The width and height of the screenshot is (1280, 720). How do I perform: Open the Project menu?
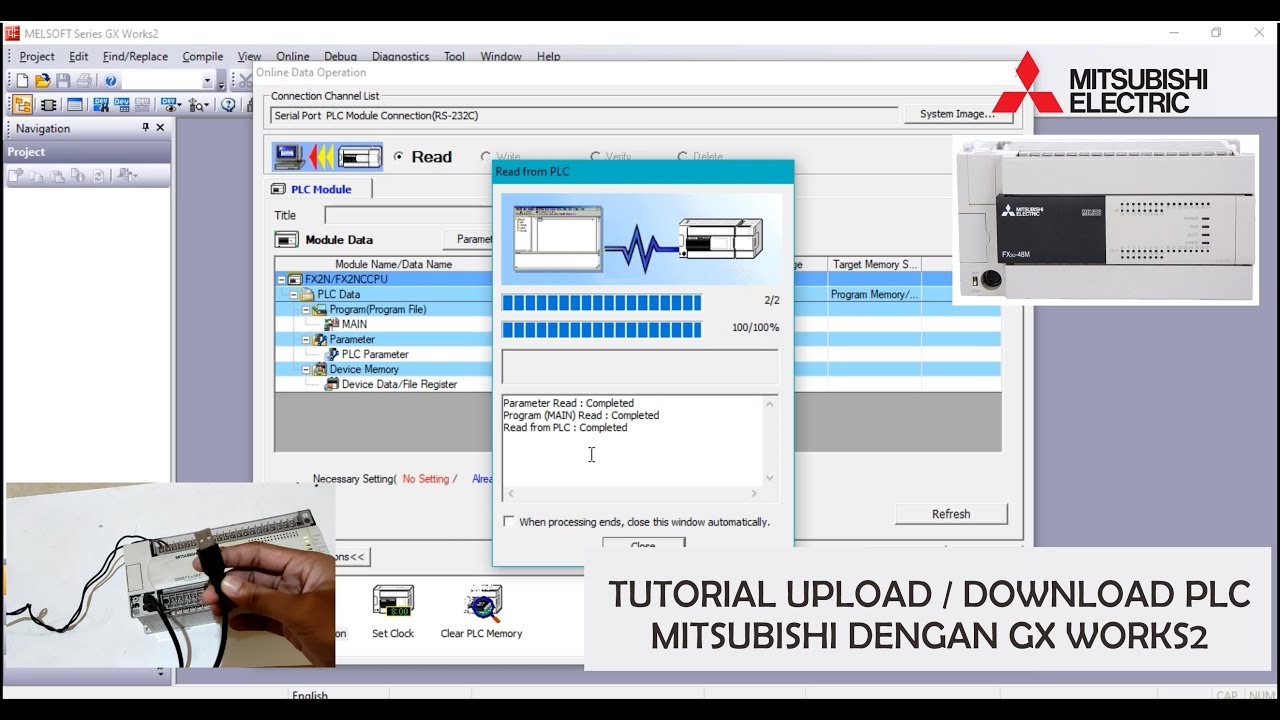(37, 57)
